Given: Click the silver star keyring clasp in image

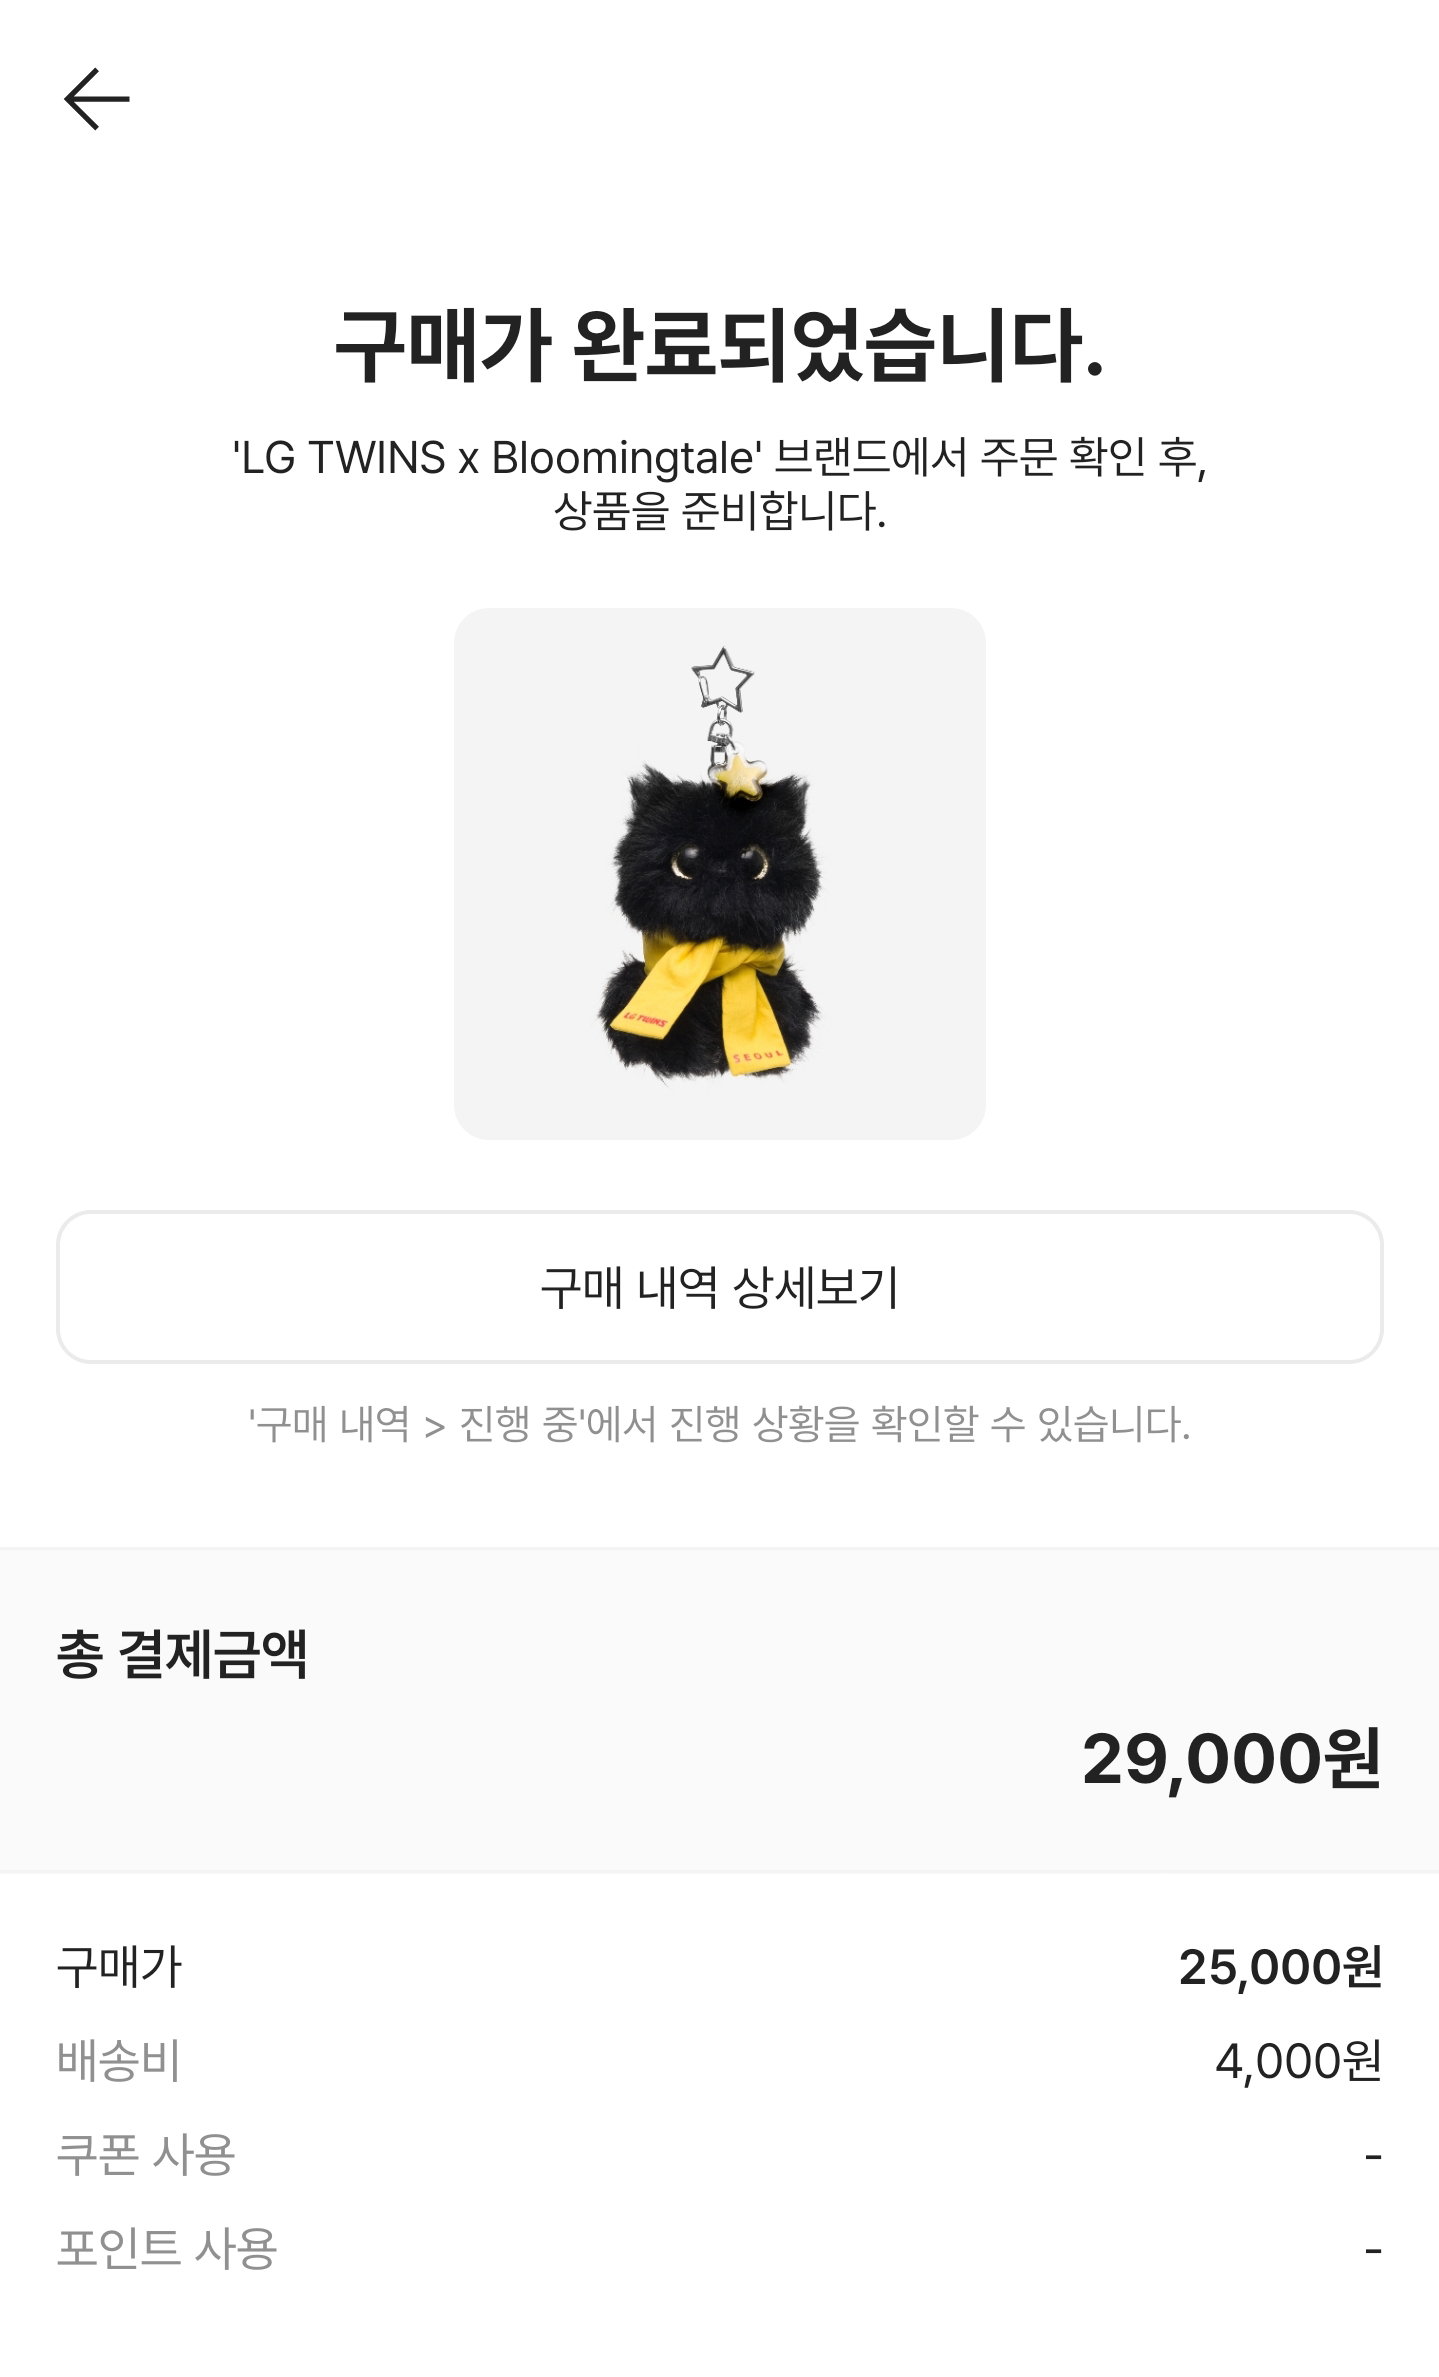Looking at the screenshot, I should (721, 679).
